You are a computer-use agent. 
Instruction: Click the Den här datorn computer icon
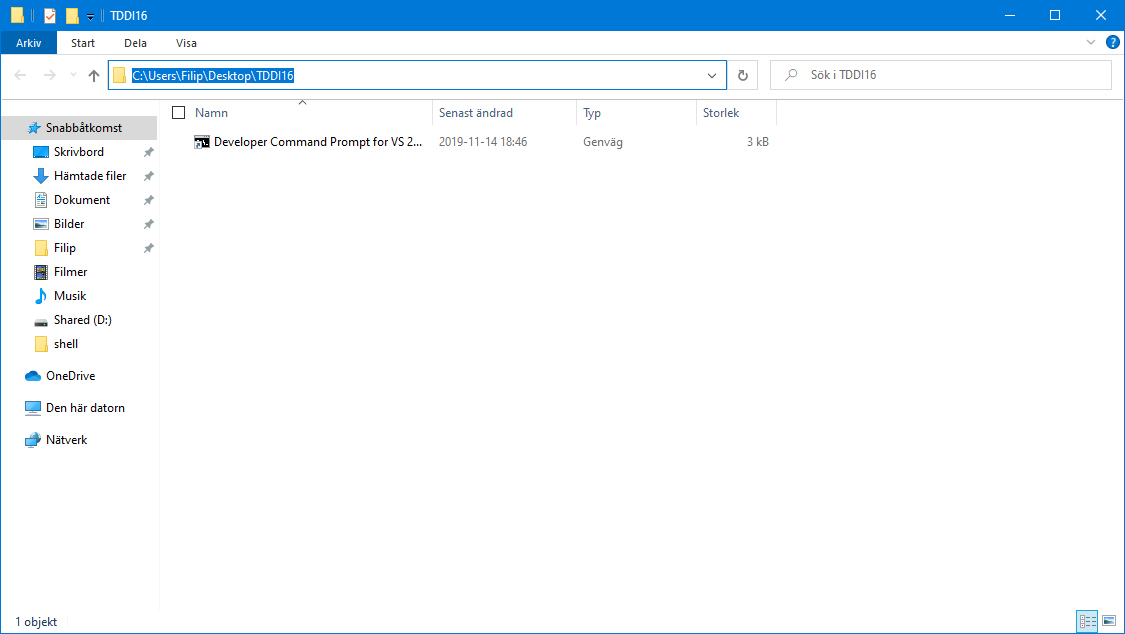(x=33, y=408)
